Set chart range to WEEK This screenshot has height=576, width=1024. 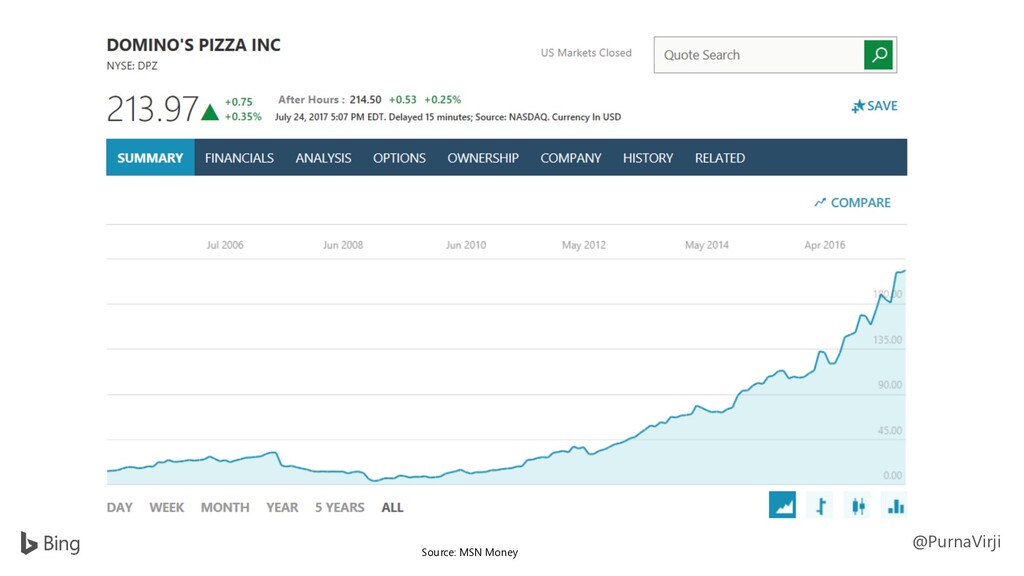click(x=167, y=507)
